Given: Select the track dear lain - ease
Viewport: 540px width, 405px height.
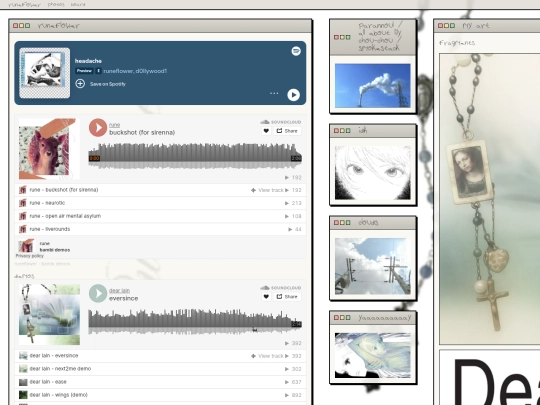Looking at the screenshot, I should click(48, 382).
